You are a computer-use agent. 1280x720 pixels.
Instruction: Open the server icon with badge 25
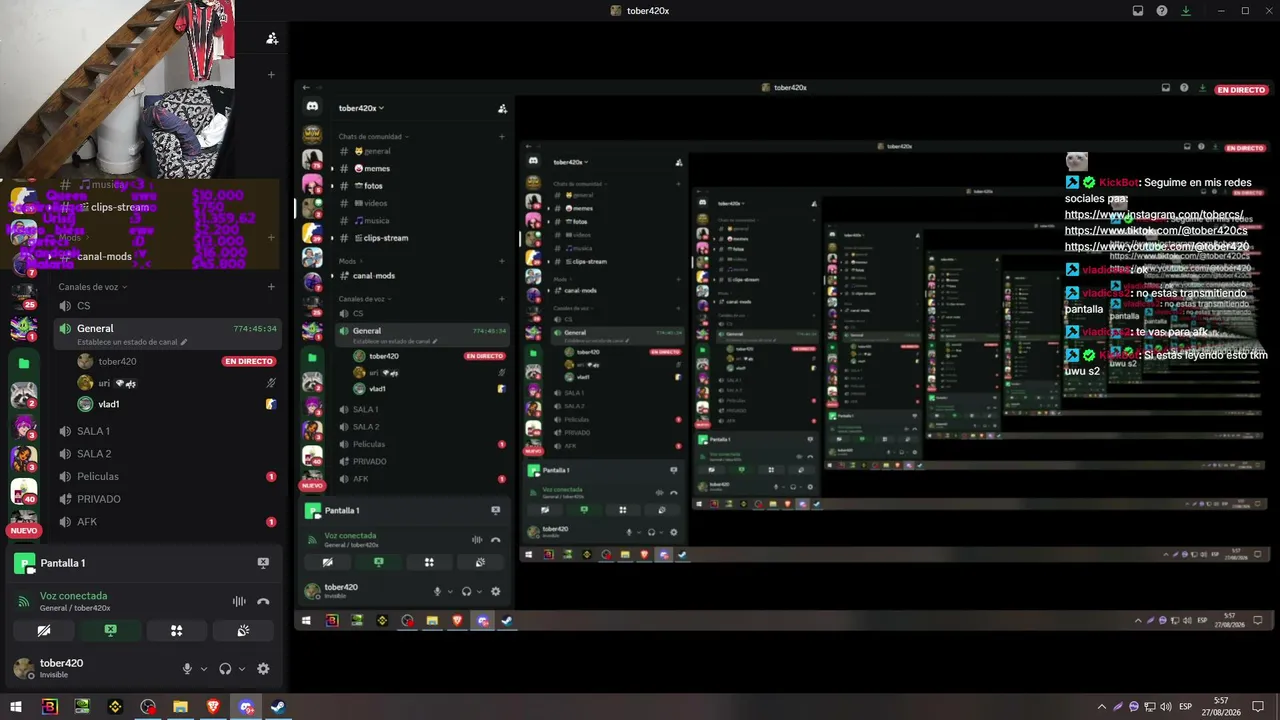tap(24, 296)
